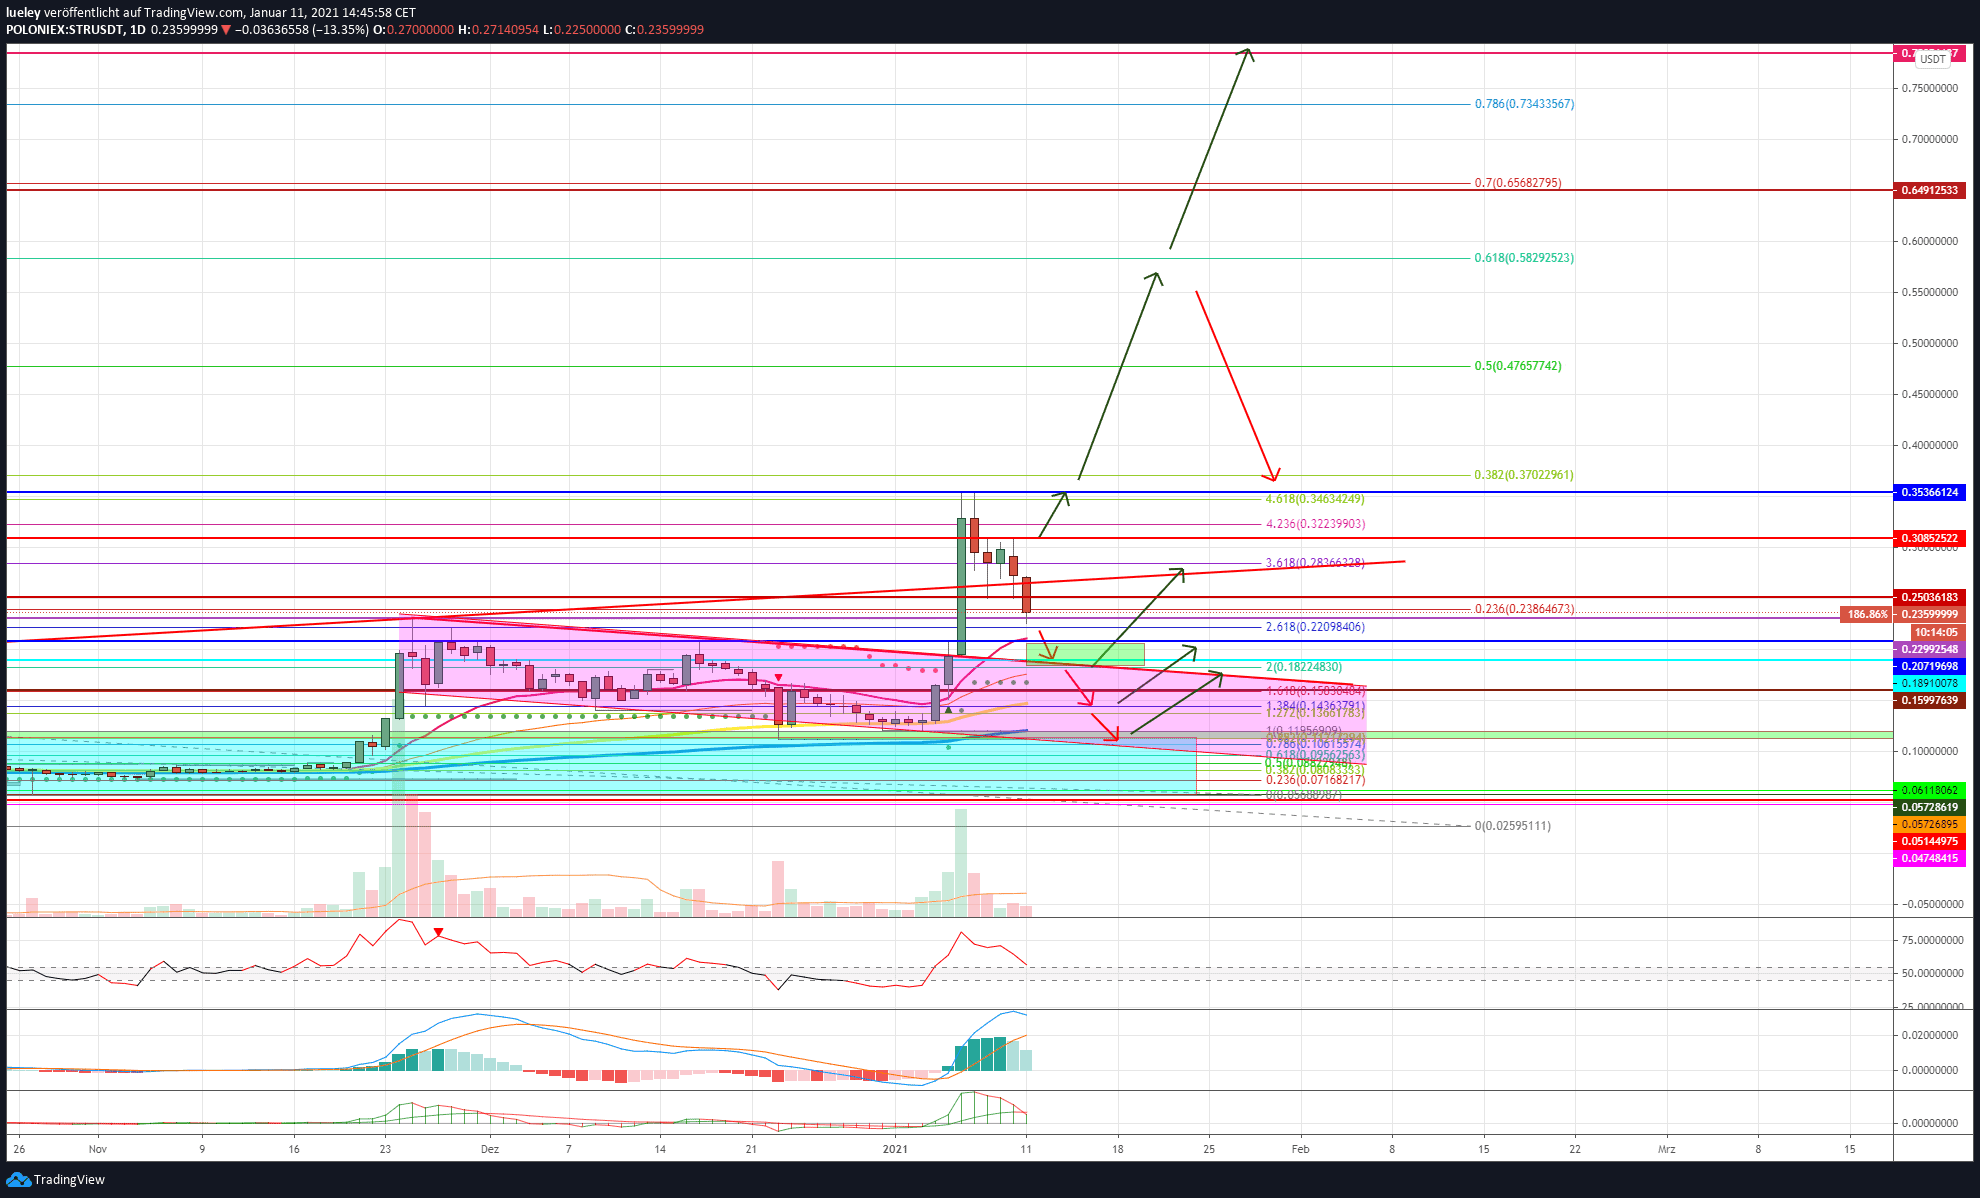The height and width of the screenshot is (1198, 1980).
Task: Click the Fibonacci extension label 4.236(0.32239903)
Action: (x=1315, y=524)
